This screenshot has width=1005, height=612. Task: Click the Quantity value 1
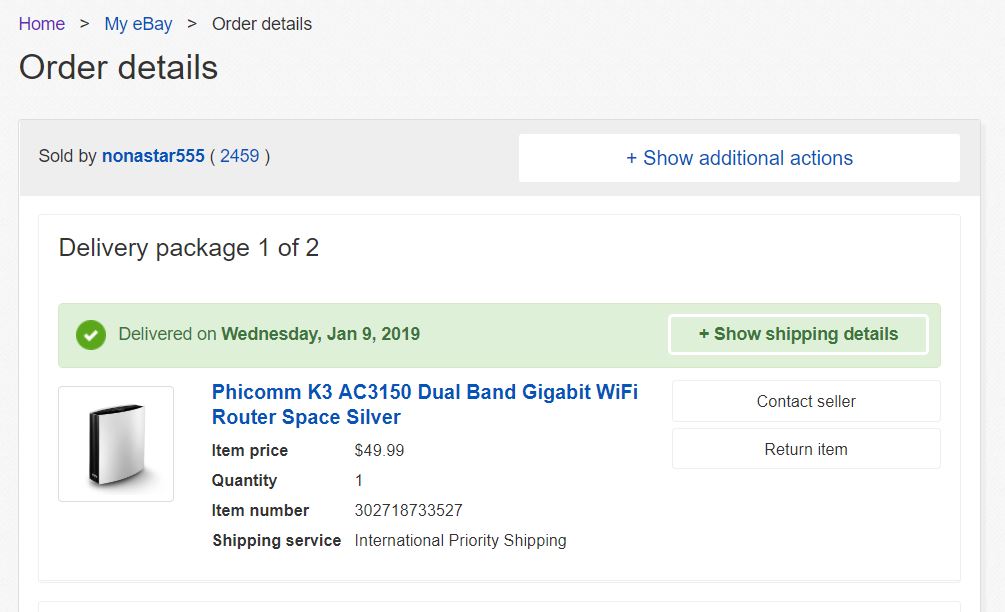[359, 480]
